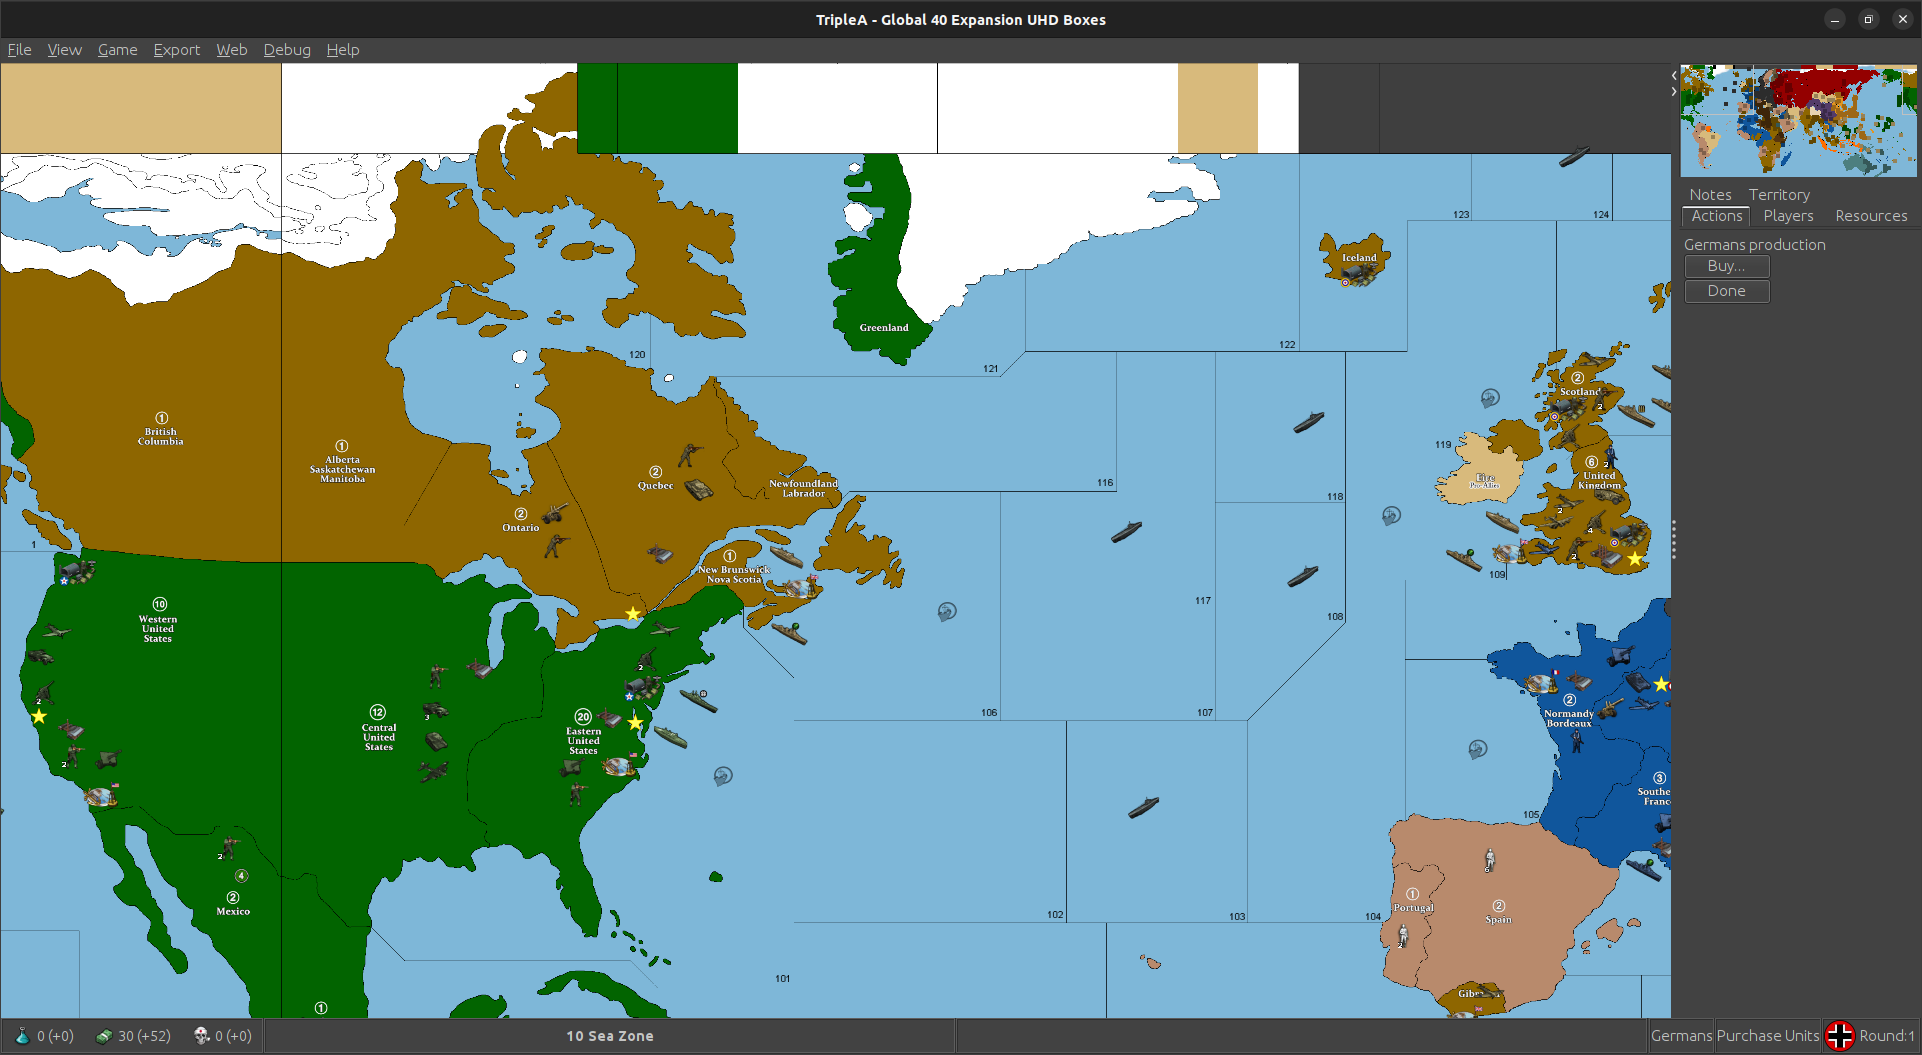Select the infantry unit in Portugal

click(1403, 936)
